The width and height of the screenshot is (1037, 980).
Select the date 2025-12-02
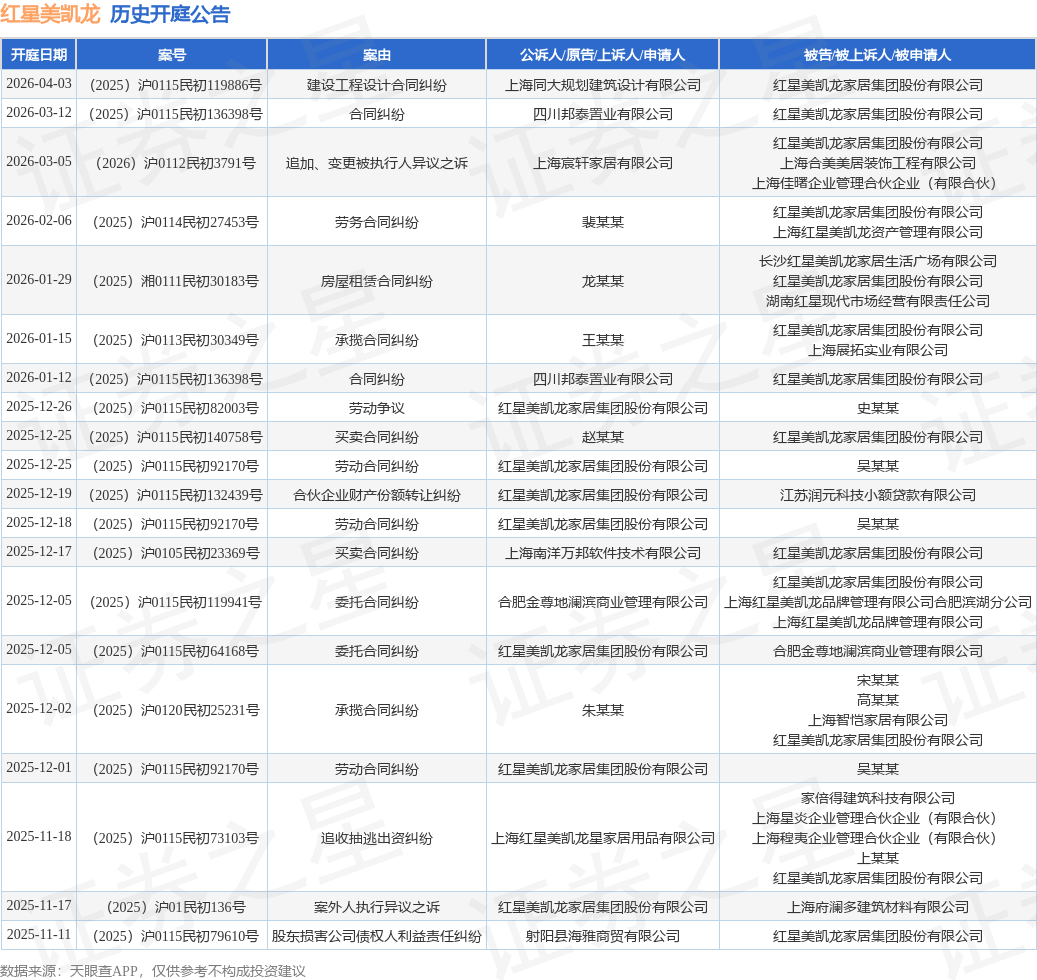[x=39, y=708]
